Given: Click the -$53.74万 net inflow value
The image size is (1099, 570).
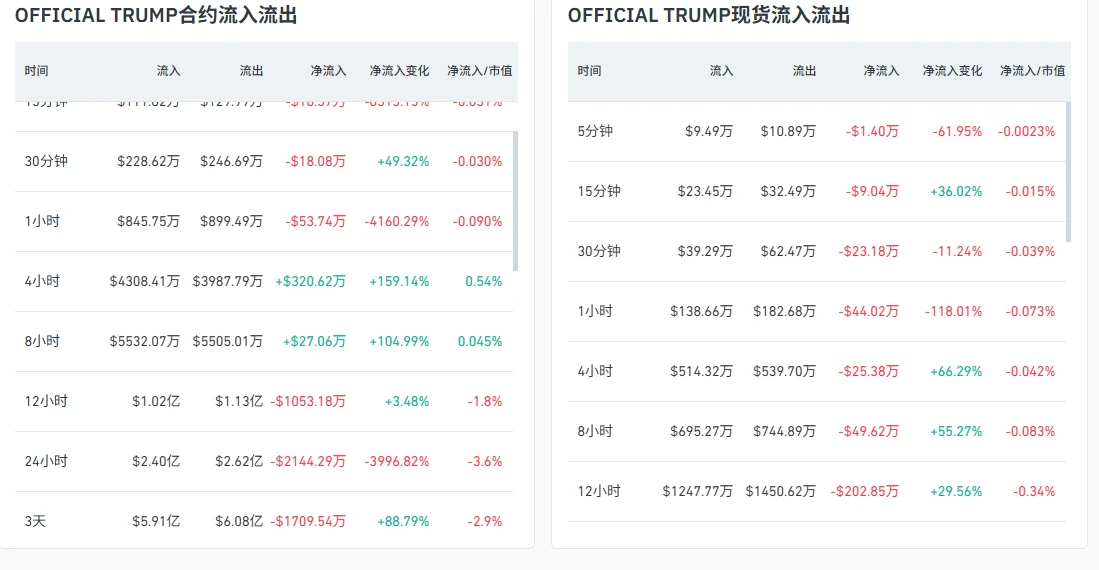Looking at the screenshot, I should click(315, 222).
